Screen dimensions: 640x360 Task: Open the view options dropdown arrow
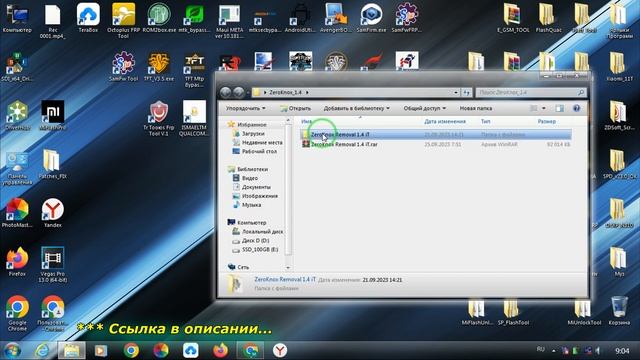(x=544, y=108)
